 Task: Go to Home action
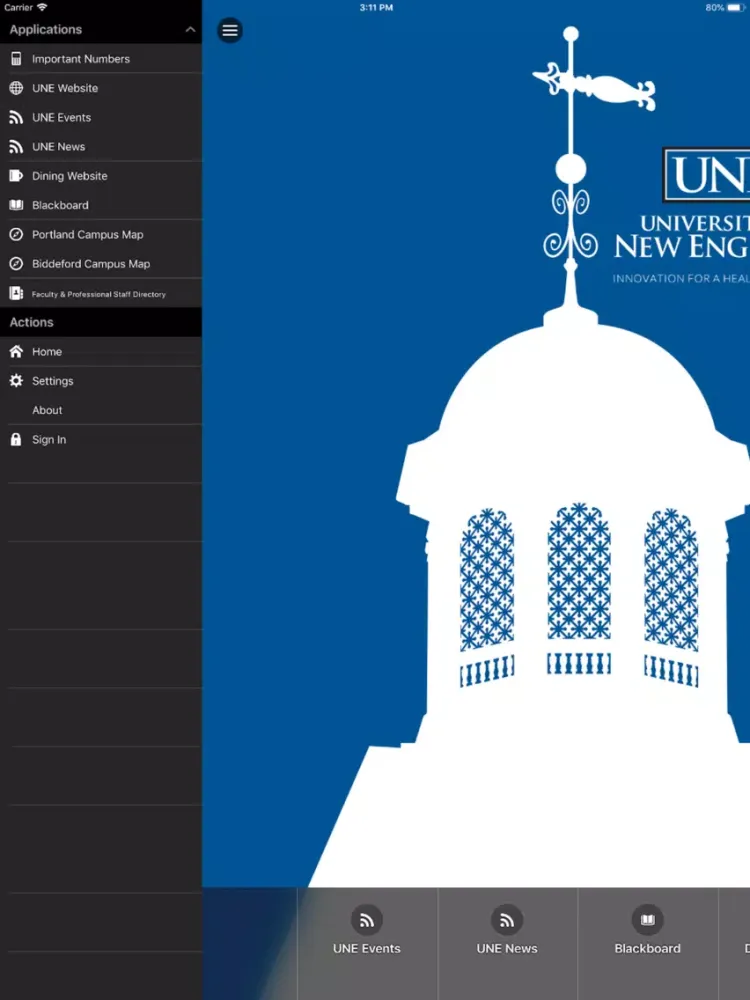tap(101, 351)
